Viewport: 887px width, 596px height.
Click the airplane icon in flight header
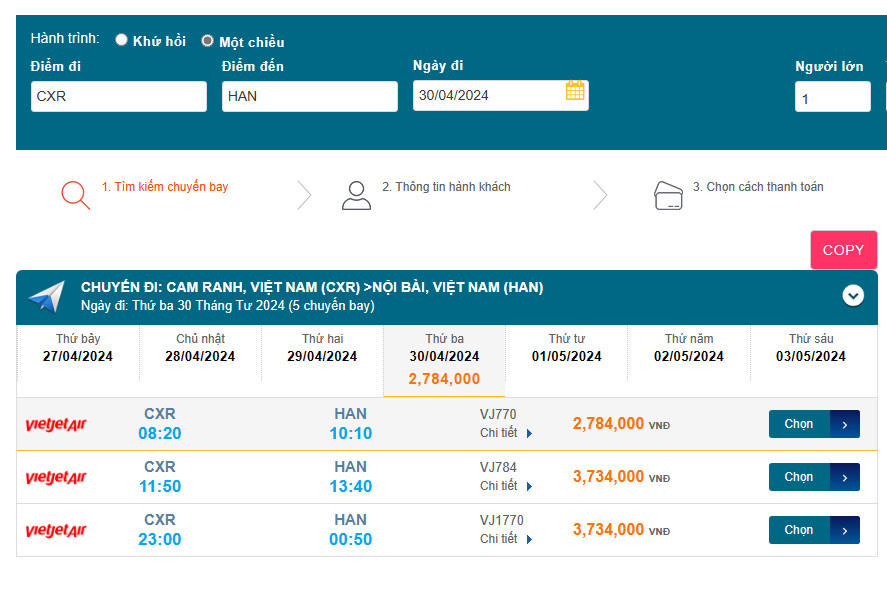pyautogui.click(x=47, y=296)
